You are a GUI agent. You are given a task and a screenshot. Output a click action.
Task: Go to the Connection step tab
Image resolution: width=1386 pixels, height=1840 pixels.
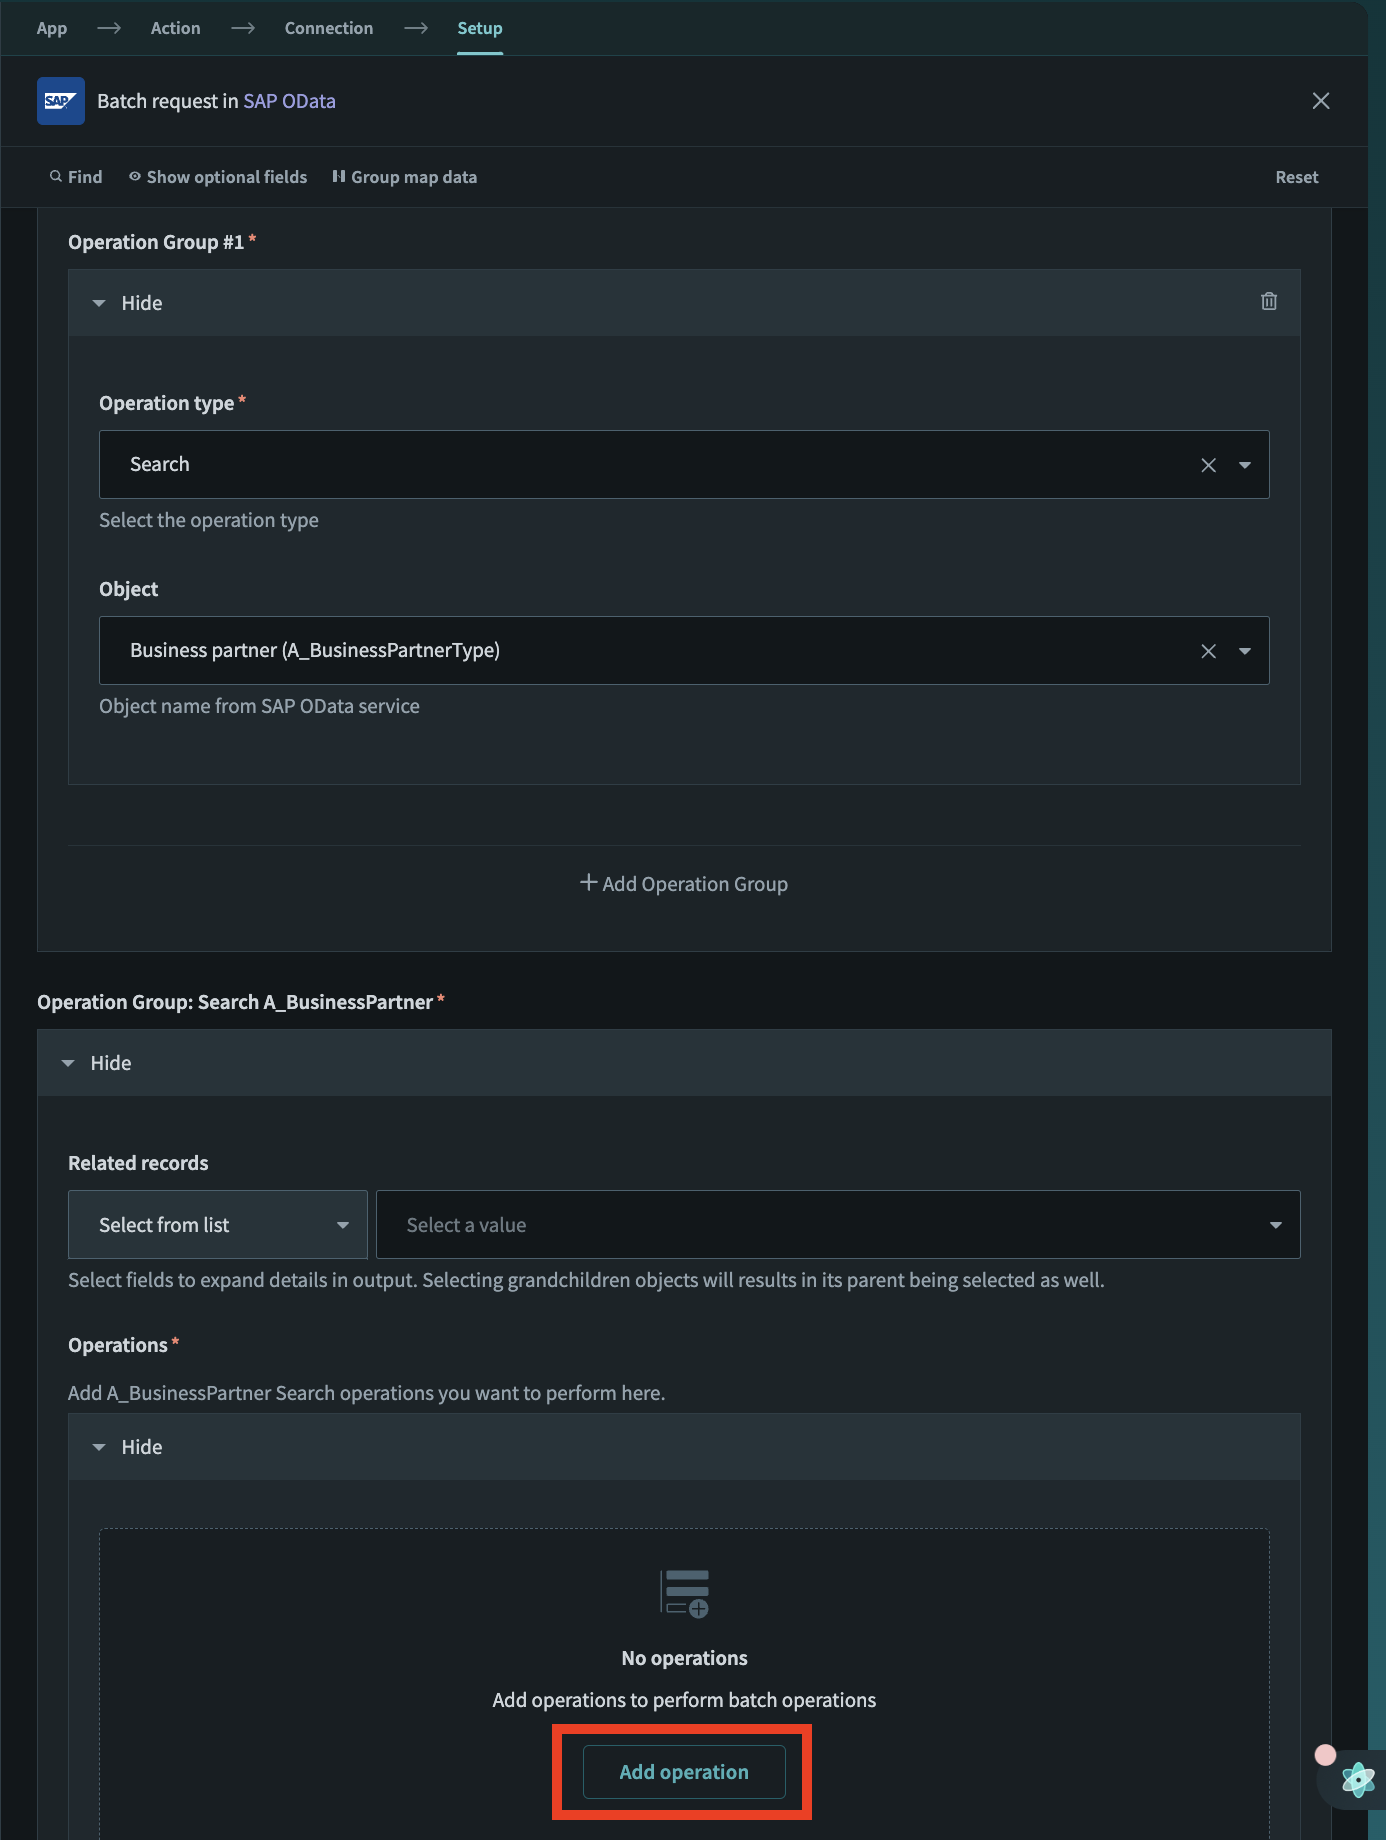point(329,28)
